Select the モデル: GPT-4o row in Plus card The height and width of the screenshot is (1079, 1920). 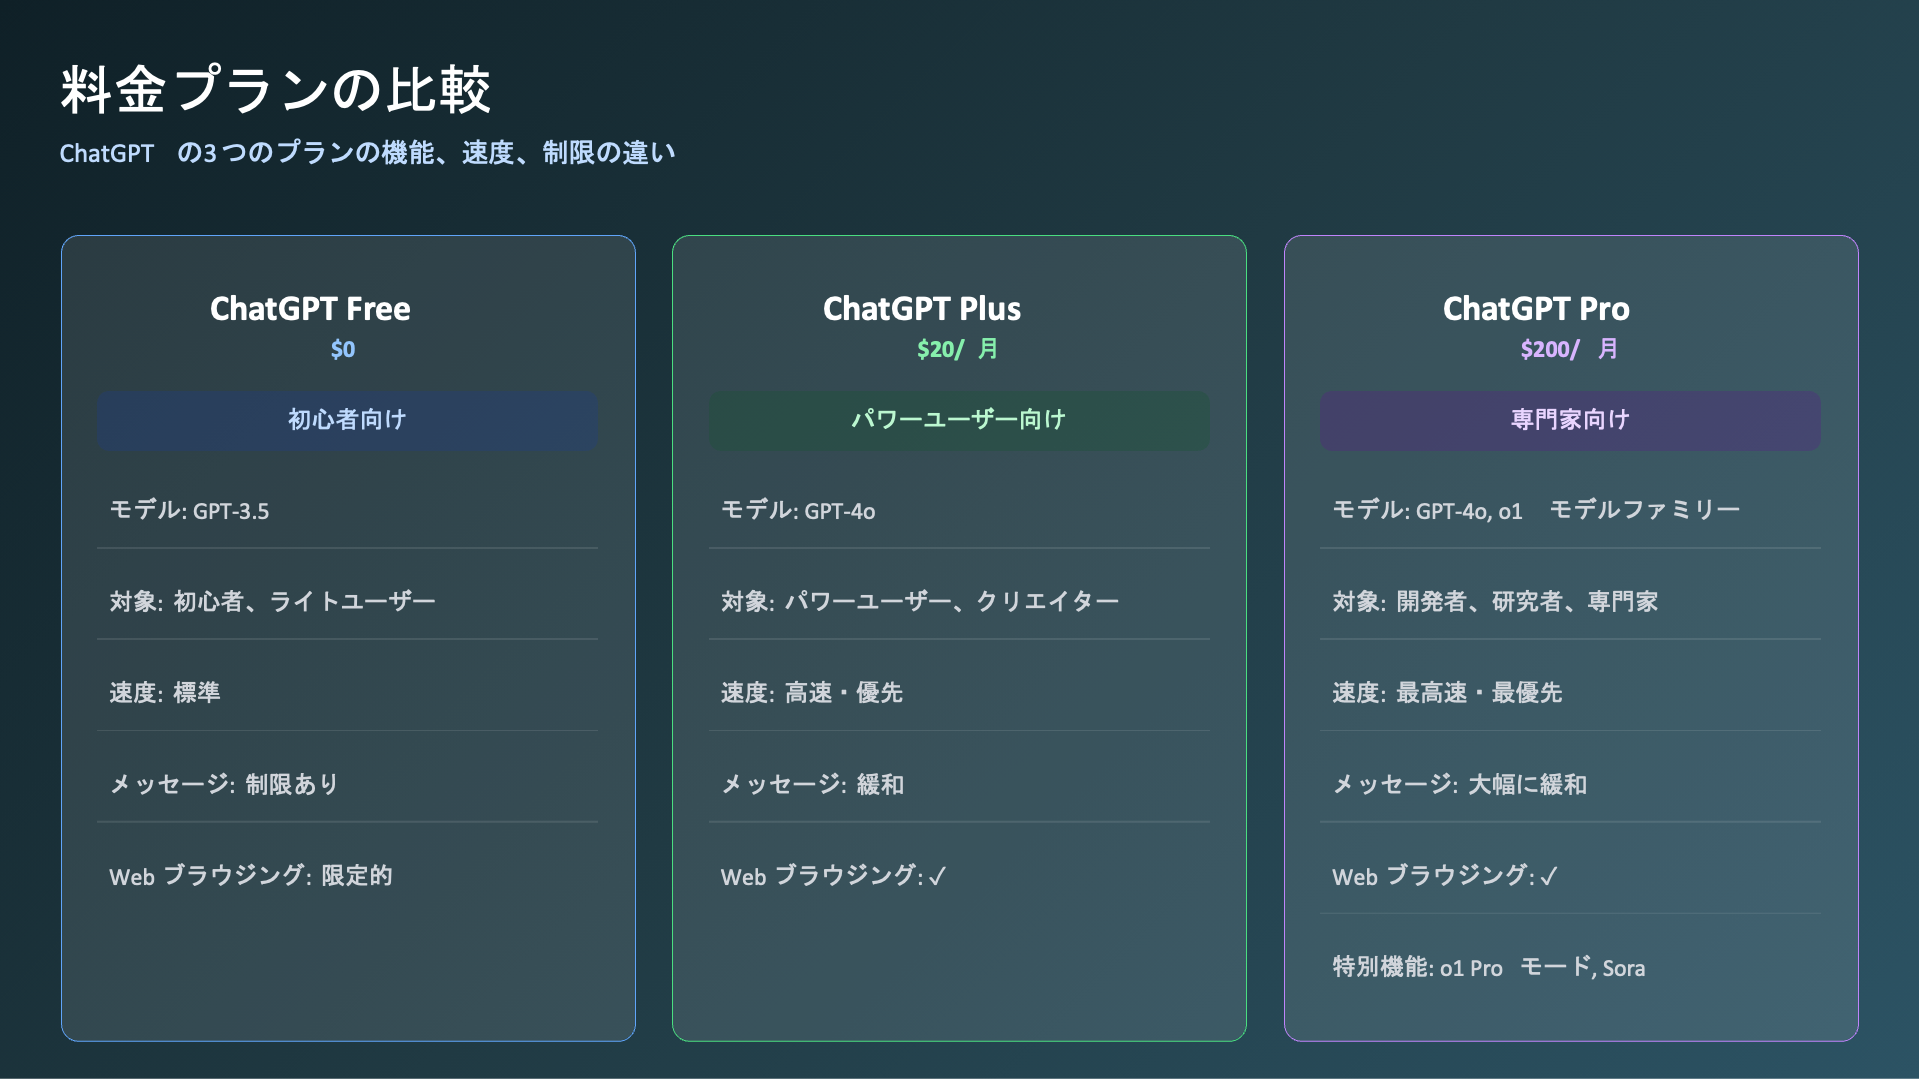click(x=959, y=510)
